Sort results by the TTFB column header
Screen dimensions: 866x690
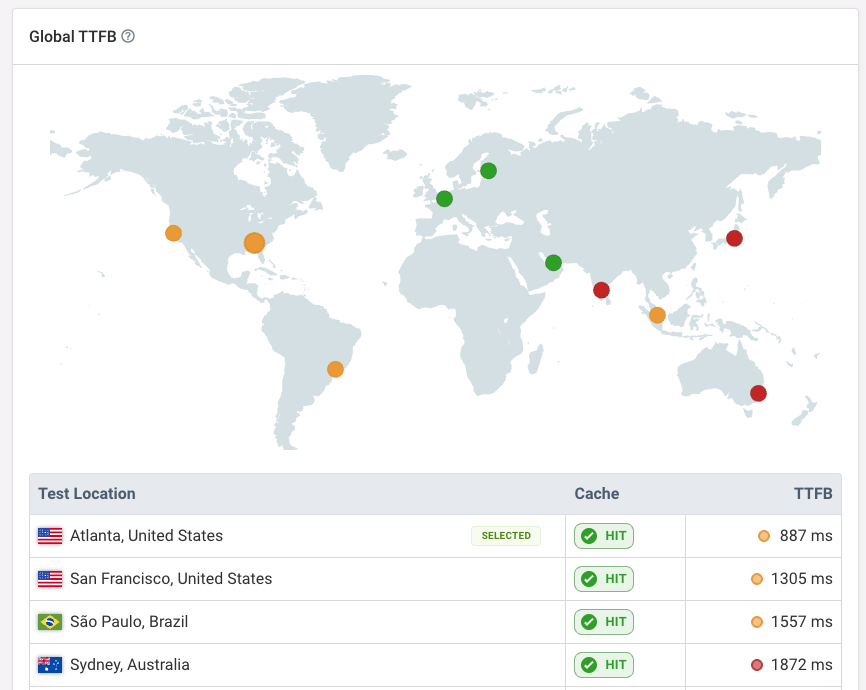[813, 493]
